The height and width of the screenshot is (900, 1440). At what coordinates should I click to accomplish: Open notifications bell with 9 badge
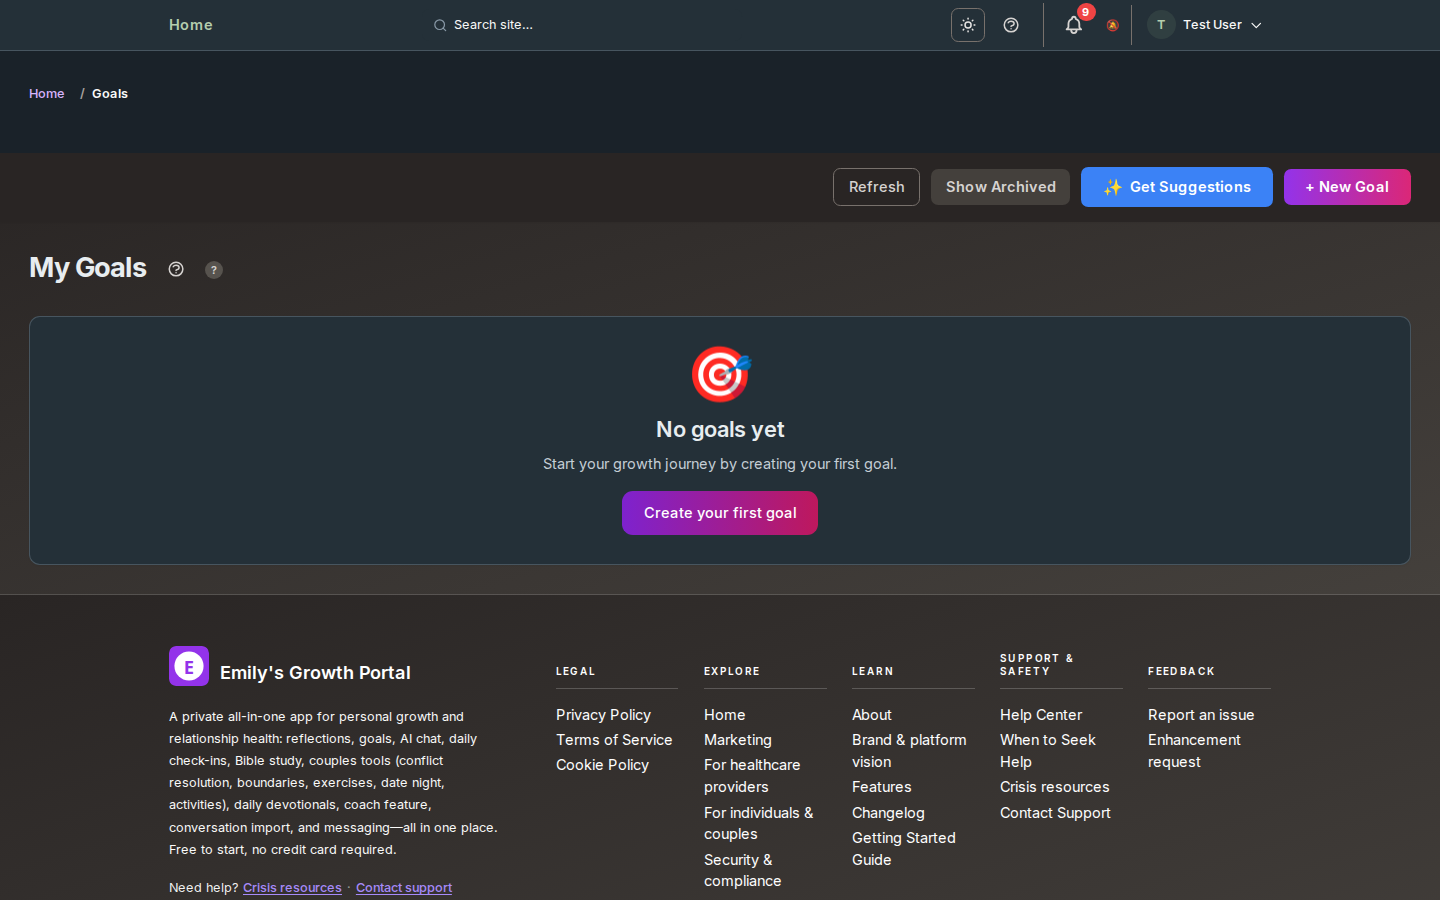click(1074, 25)
